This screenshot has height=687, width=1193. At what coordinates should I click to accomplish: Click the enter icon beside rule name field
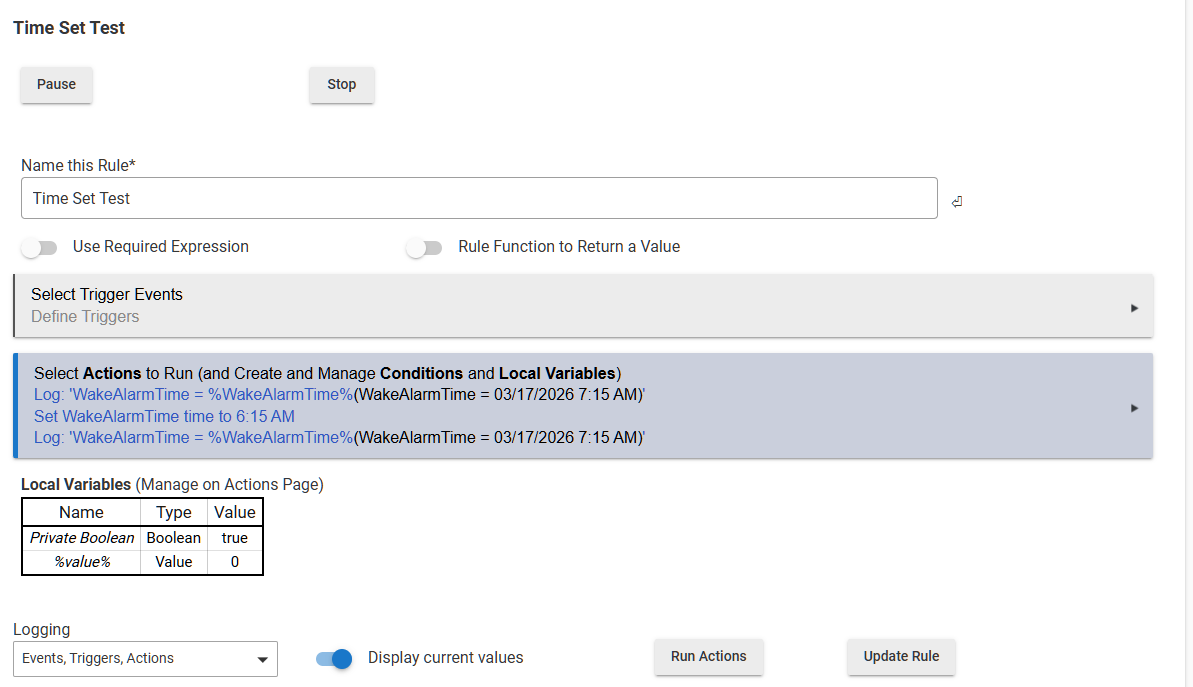click(x=957, y=202)
